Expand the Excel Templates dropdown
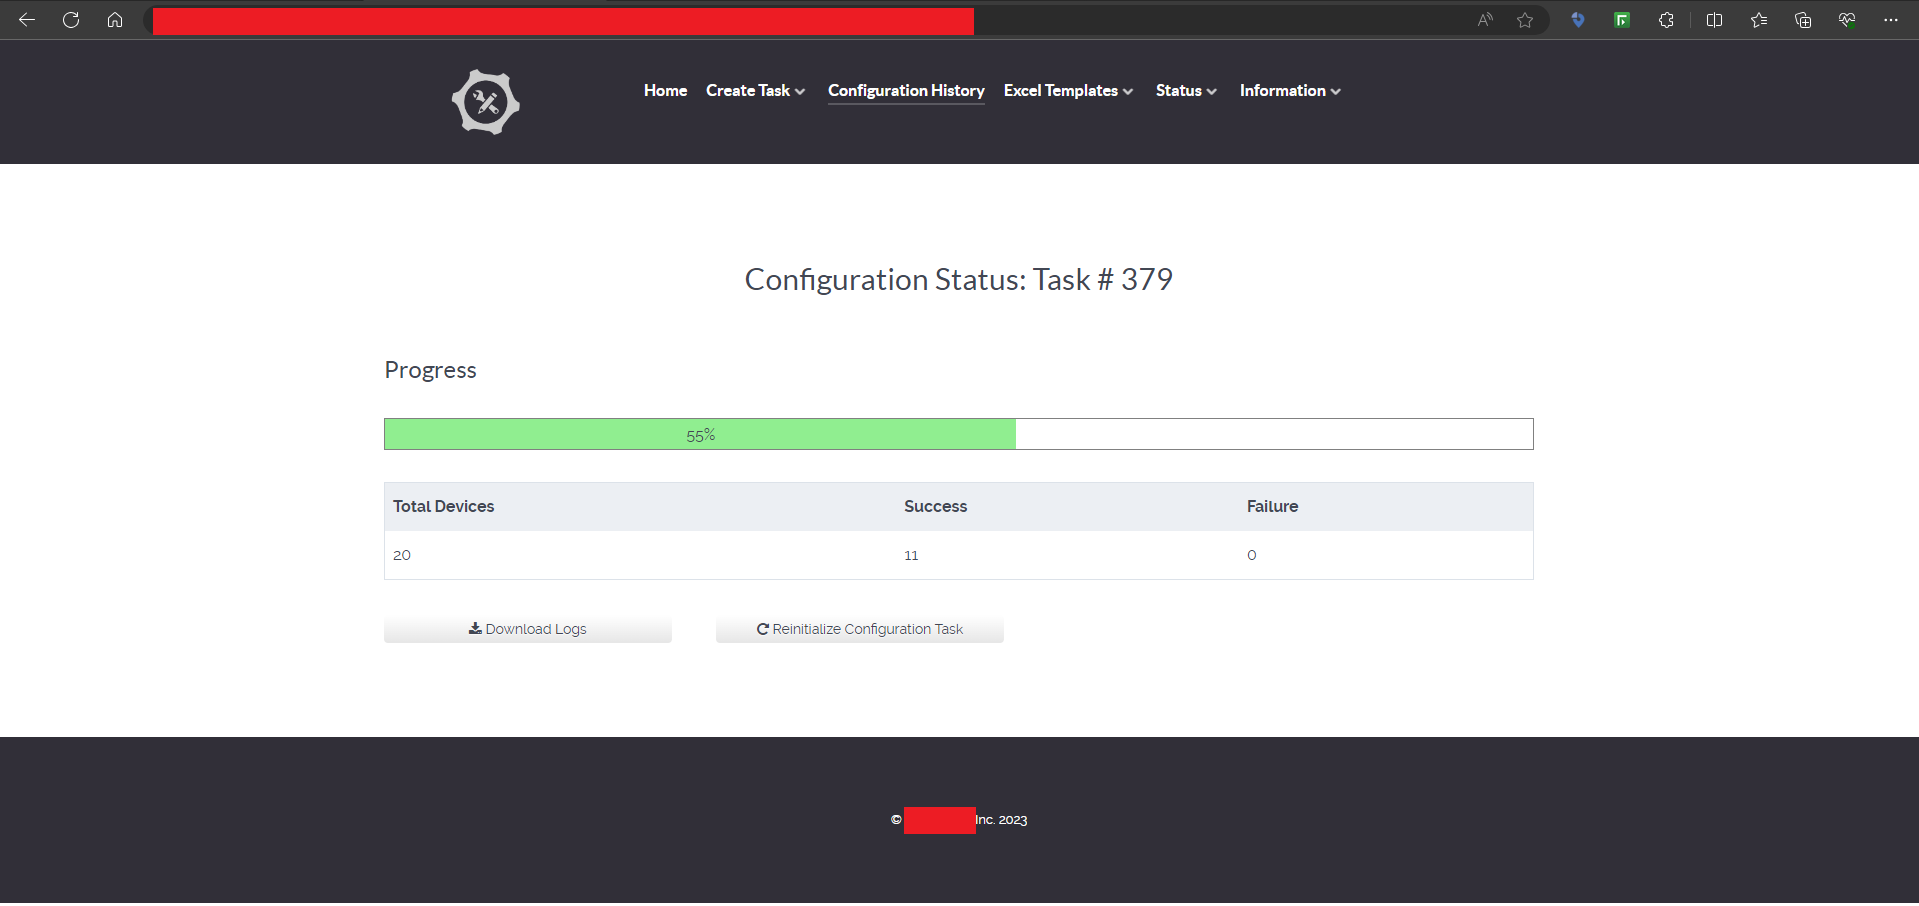Screen dimensions: 1919x906 [x=1068, y=91]
